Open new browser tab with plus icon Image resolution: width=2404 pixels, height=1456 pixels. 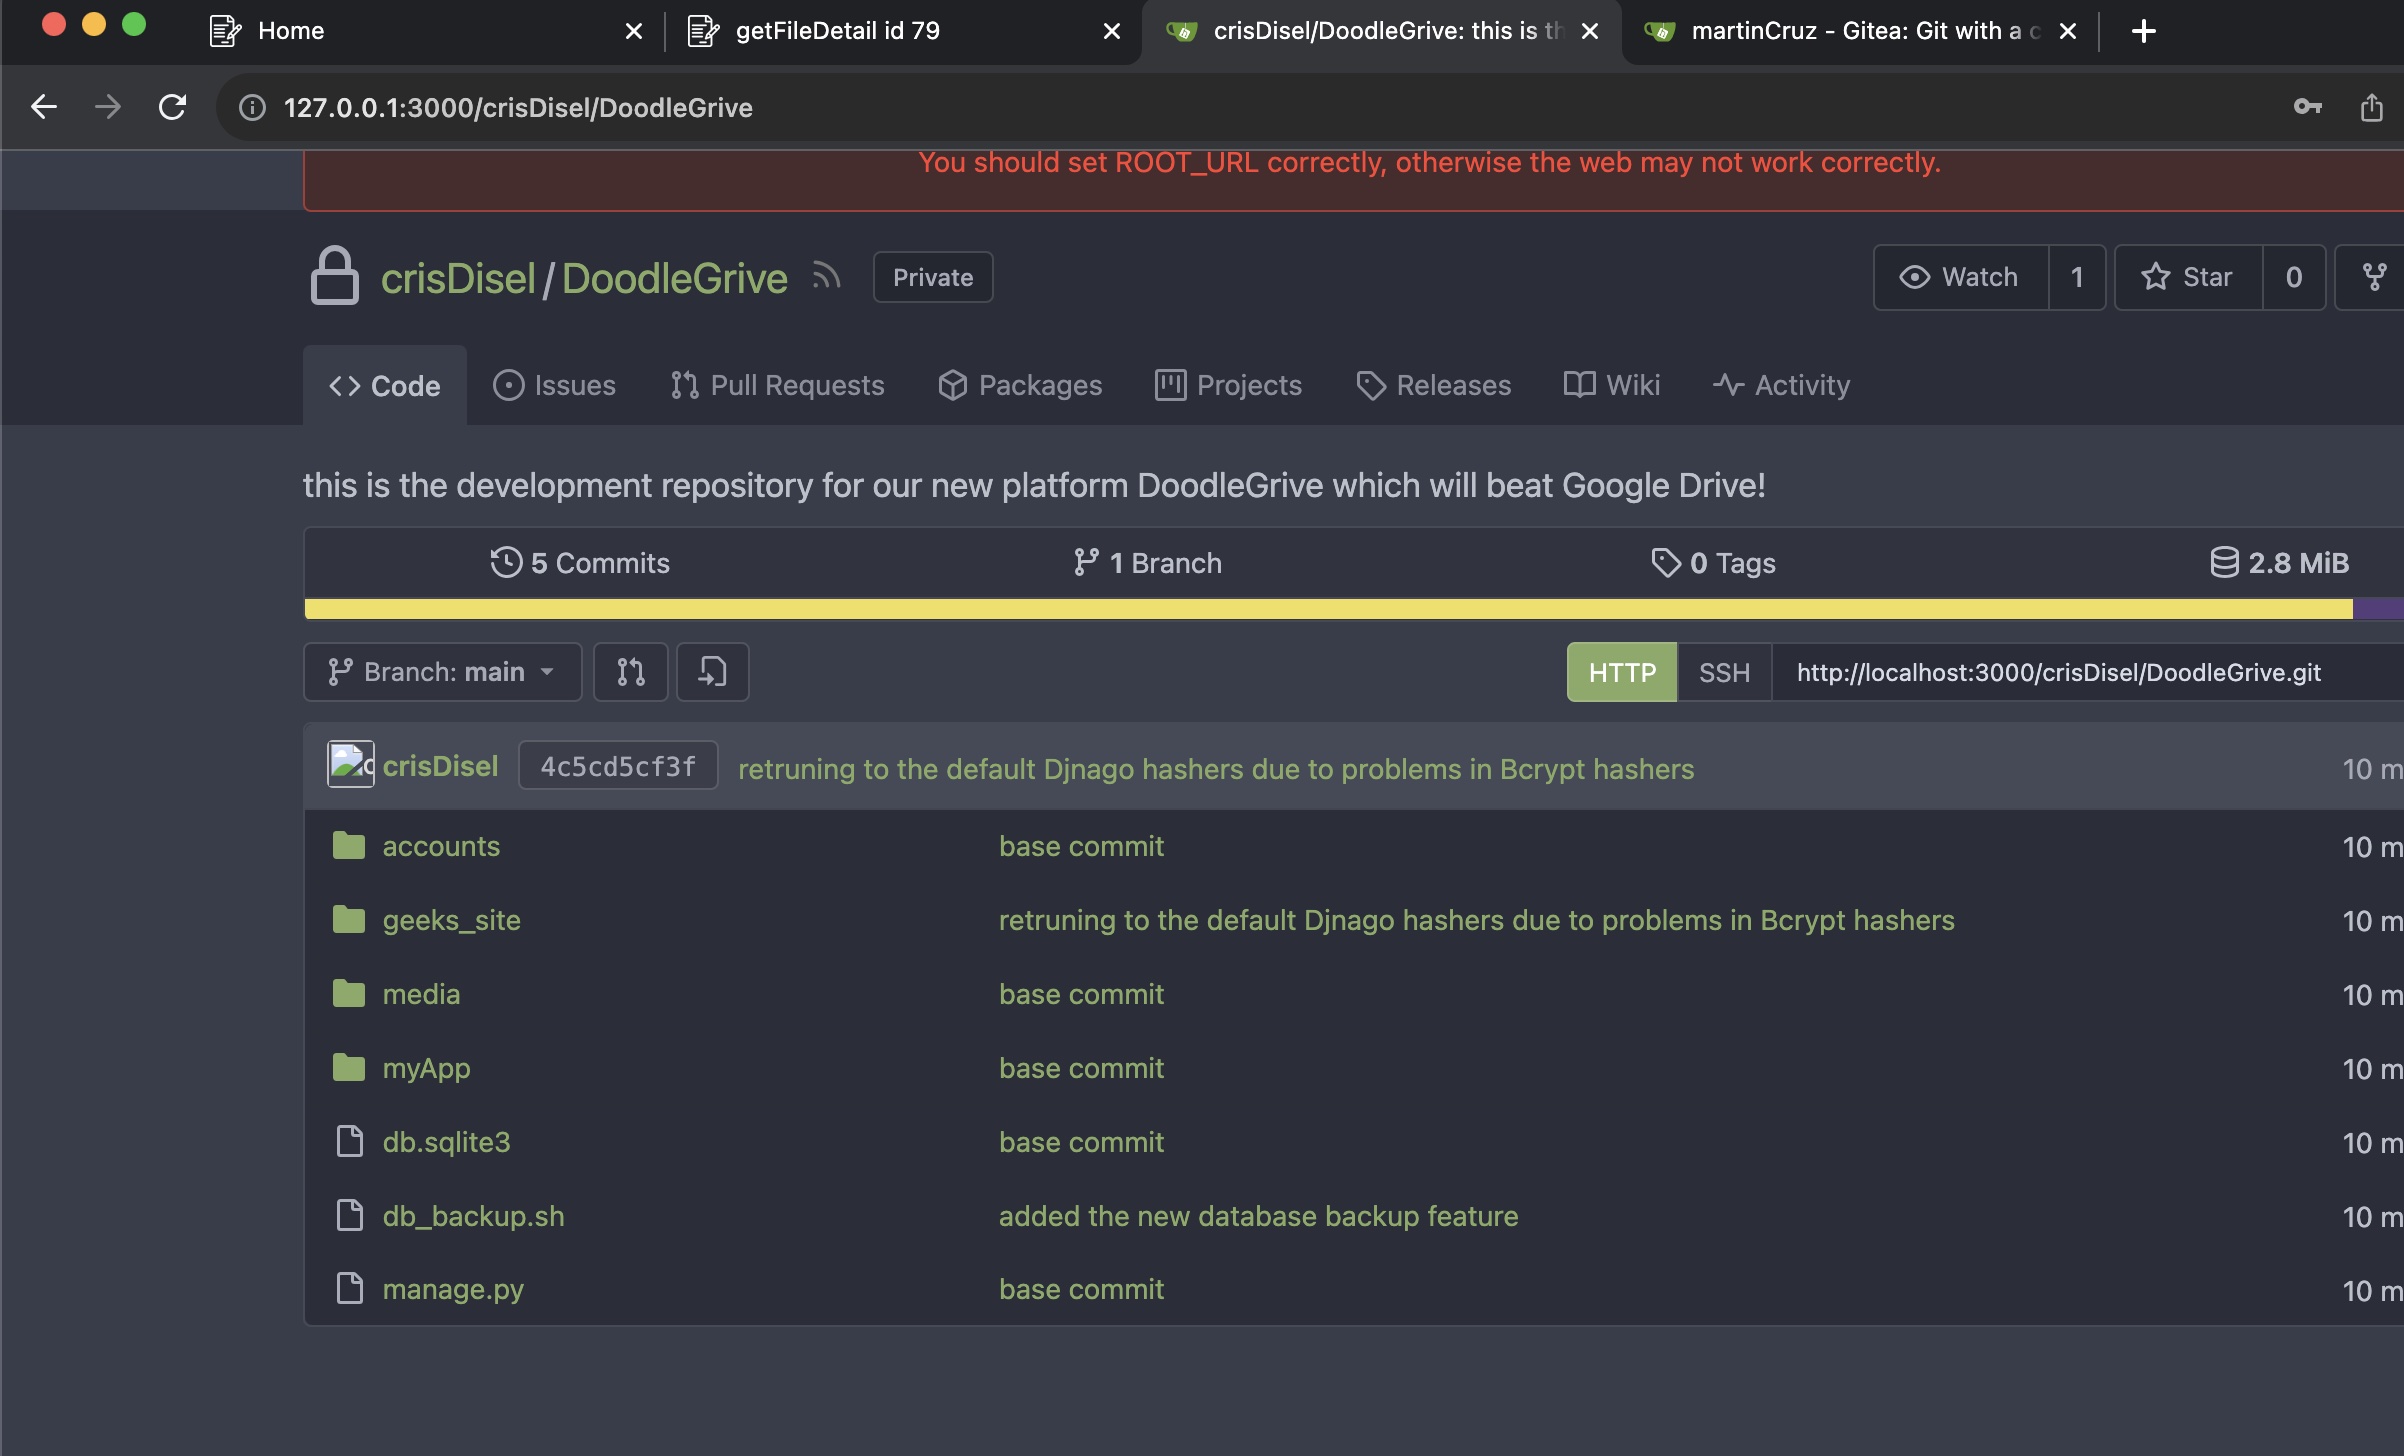[2143, 31]
